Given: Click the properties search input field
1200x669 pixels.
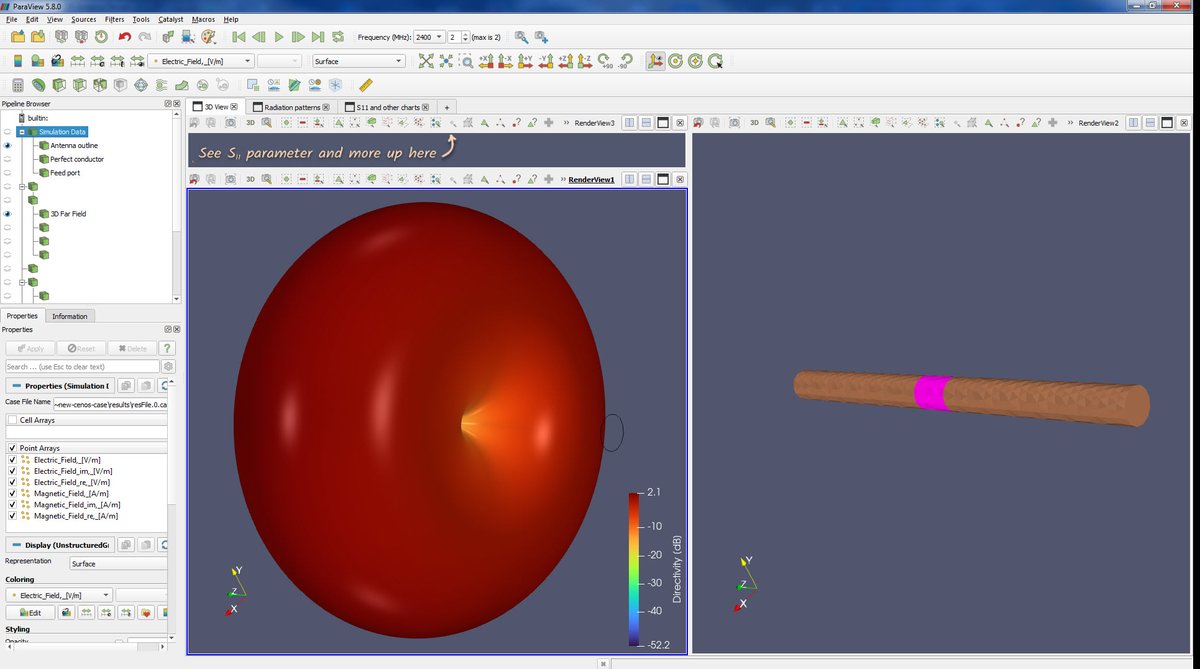Looking at the screenshot, I should coord(81,367).
